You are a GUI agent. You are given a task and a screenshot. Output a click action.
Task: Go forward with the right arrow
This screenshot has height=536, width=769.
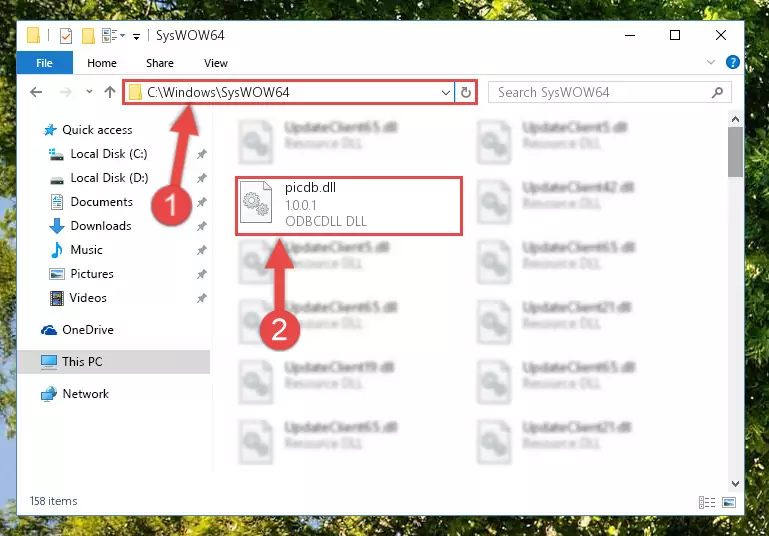(66, 92)
